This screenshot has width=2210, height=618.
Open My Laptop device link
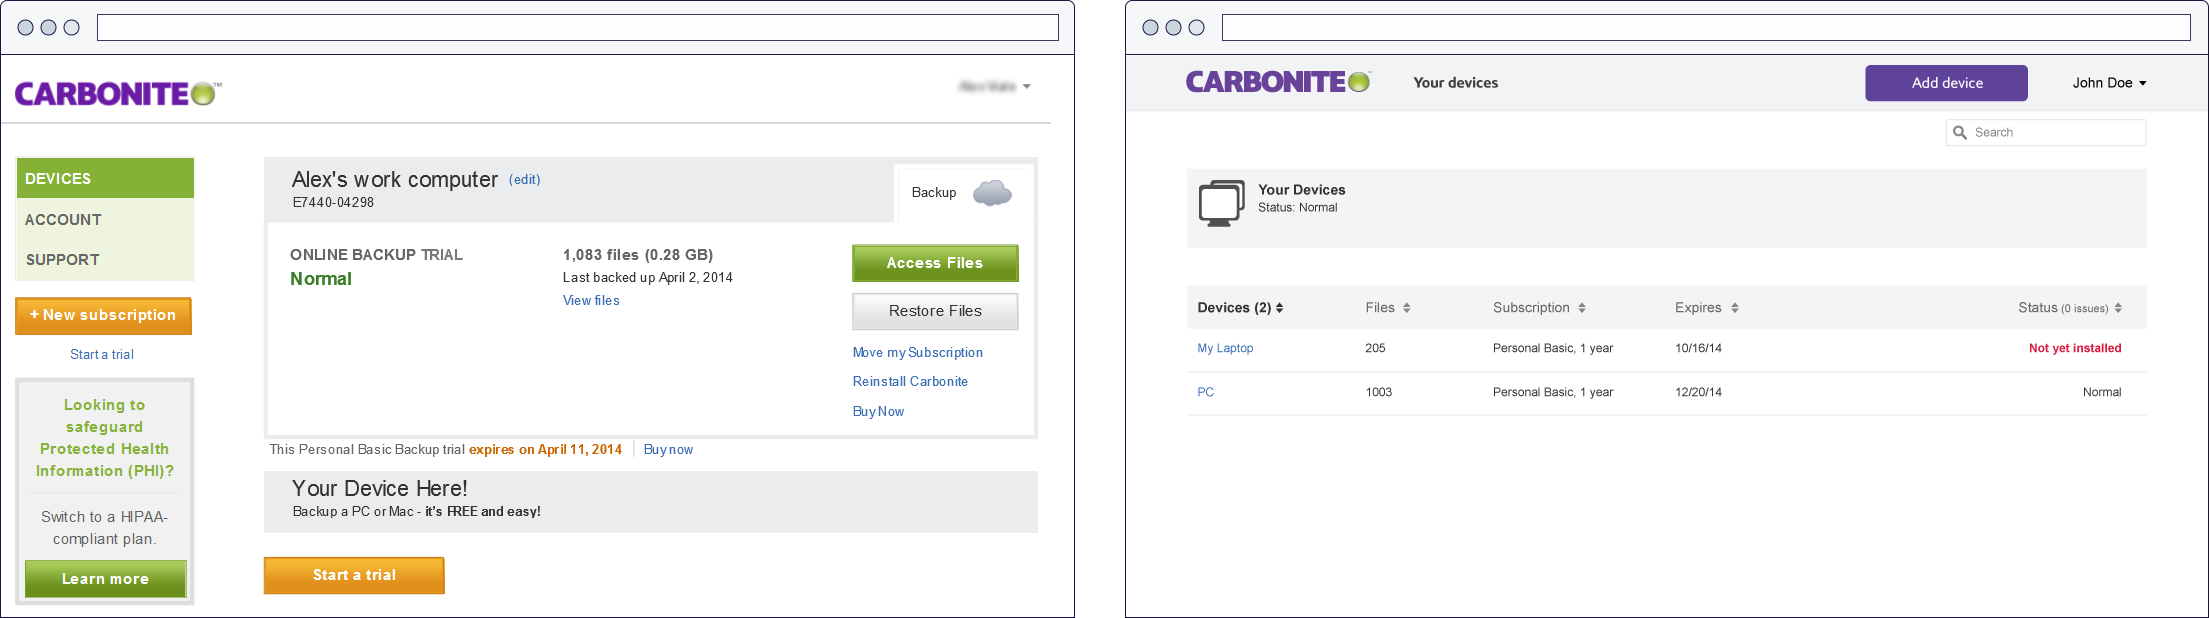(x=1225, y=348)
